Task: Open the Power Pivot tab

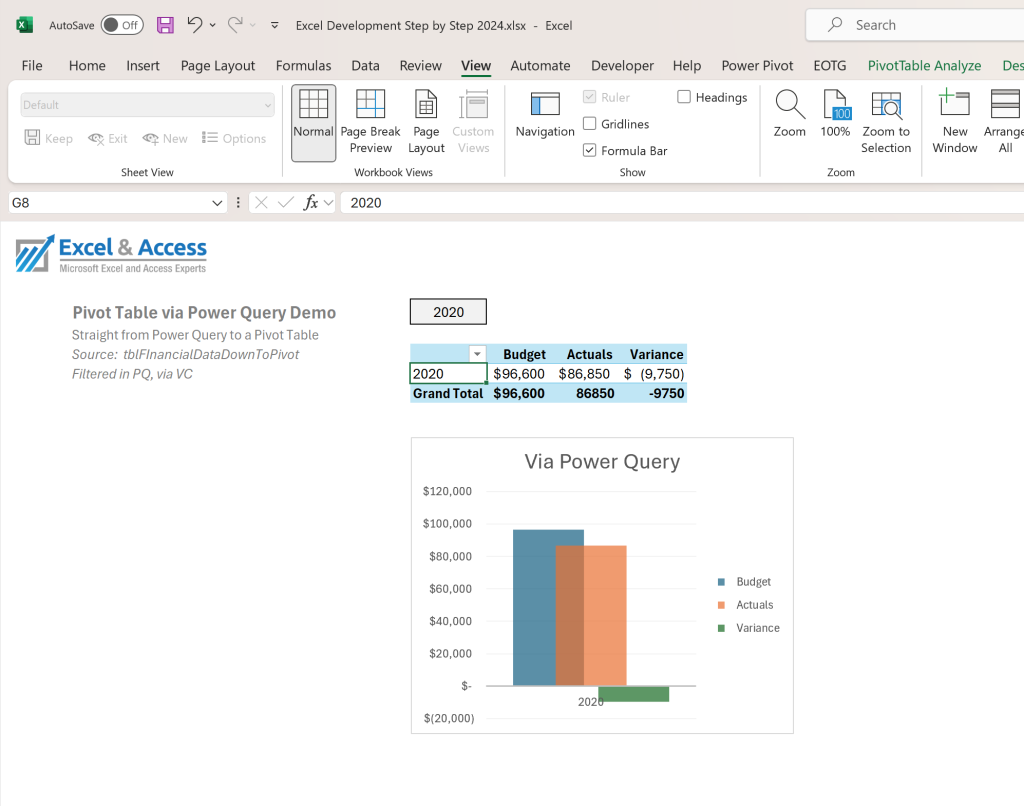Action: click(757, 65)
